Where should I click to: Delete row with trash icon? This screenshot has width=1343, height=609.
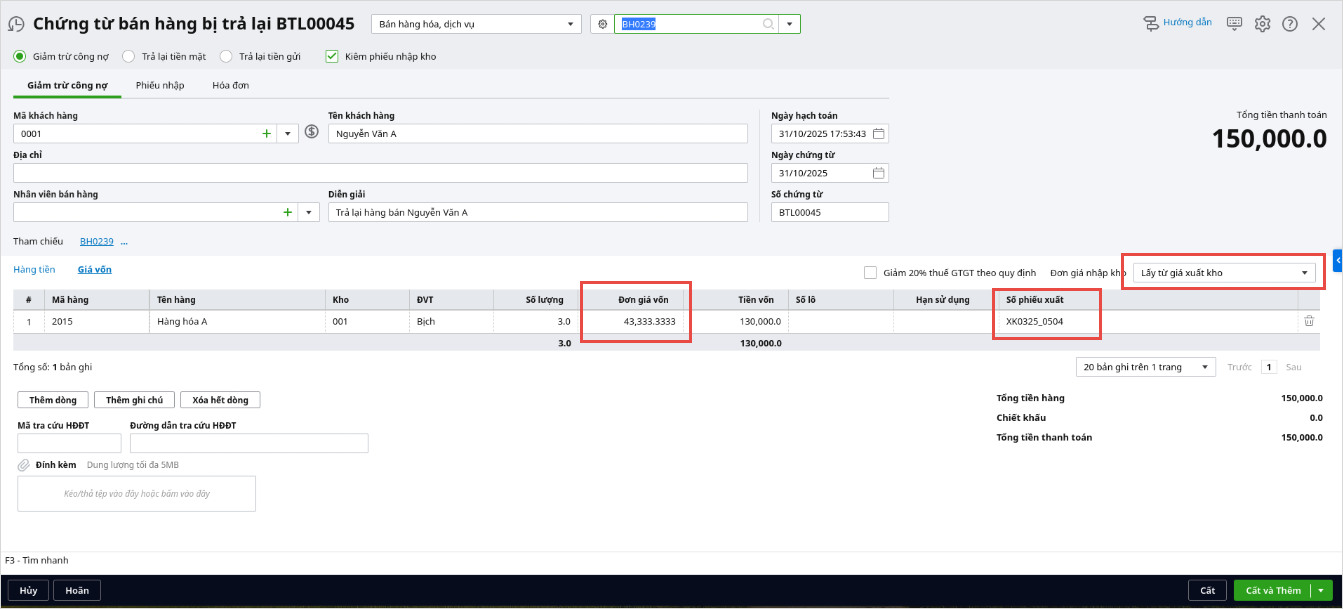[x=1308, y=321]
